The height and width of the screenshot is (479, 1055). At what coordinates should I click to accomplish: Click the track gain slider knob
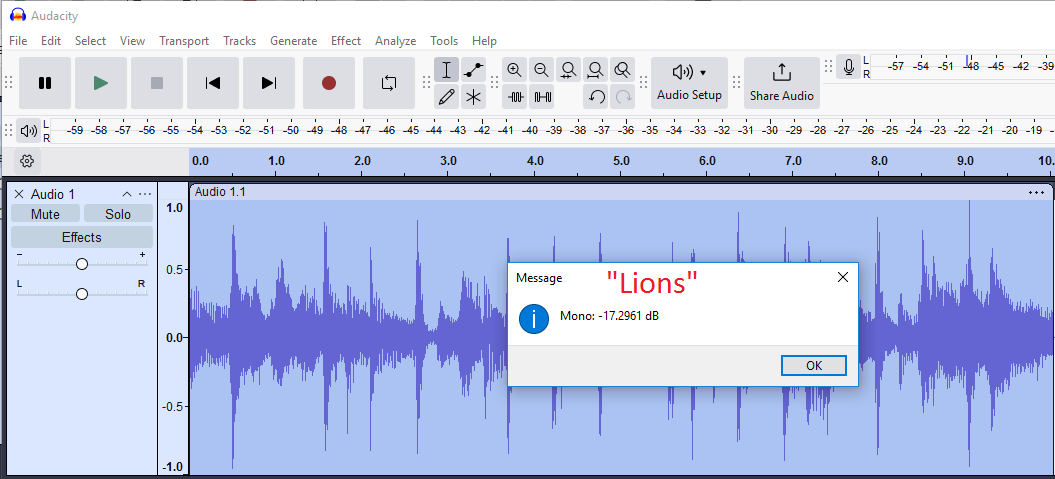click(x=81, y=264)
